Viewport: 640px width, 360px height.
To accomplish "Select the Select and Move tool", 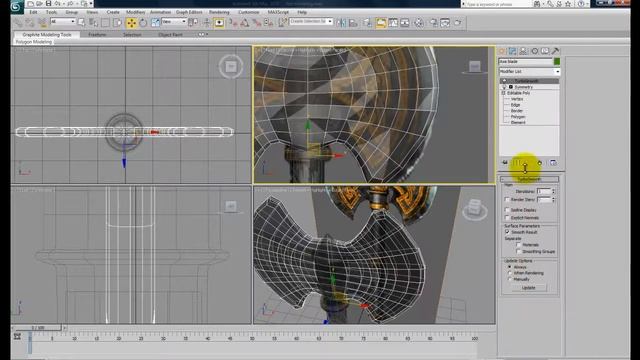I will click(x=131, y=23).
